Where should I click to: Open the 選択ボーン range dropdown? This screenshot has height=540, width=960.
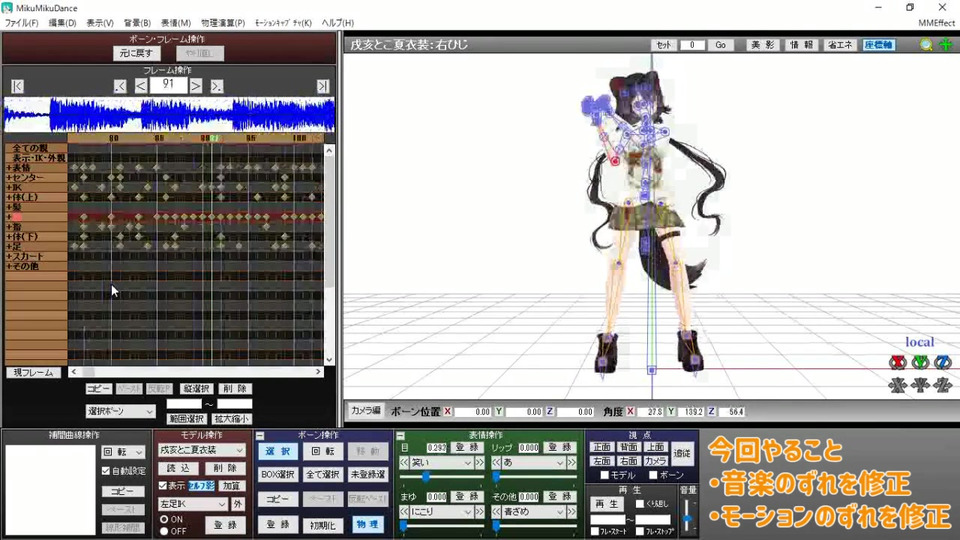click(x=121, y=411)
